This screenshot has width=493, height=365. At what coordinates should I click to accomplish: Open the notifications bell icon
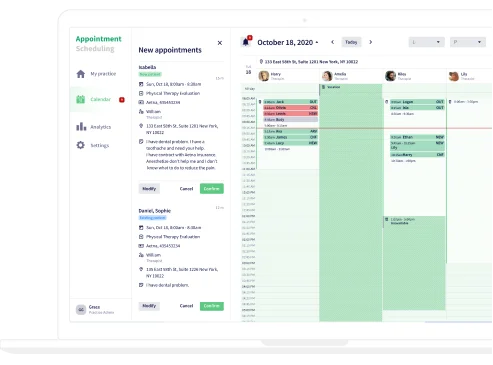coord(246,42)
